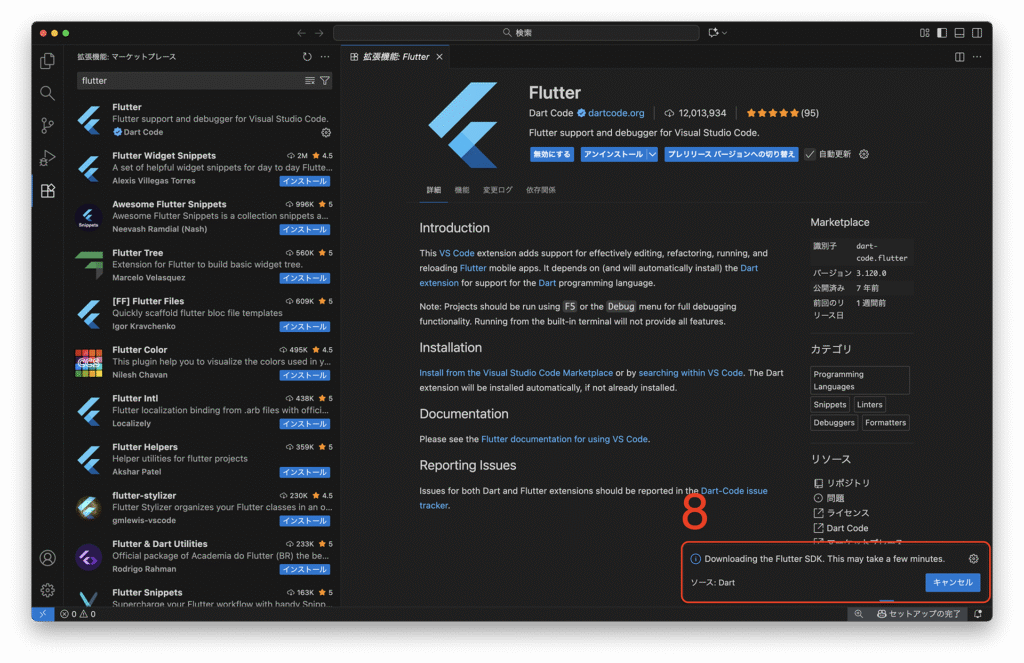Toggle the primary side bar visibility
This screenshot has width=1024, height=663.
click(x=941, y=33)
